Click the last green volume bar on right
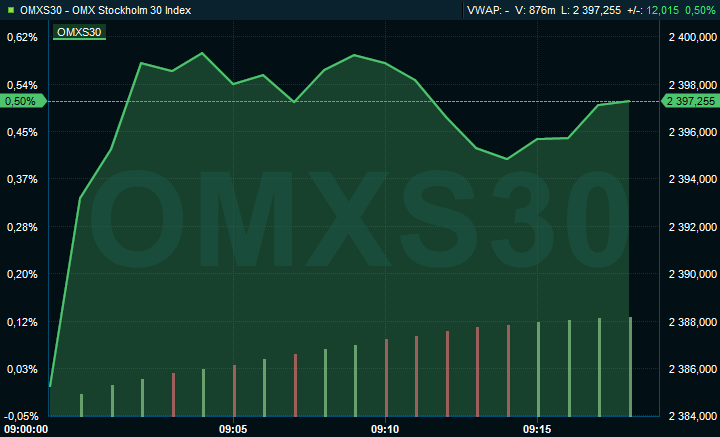 coord(630,367)
